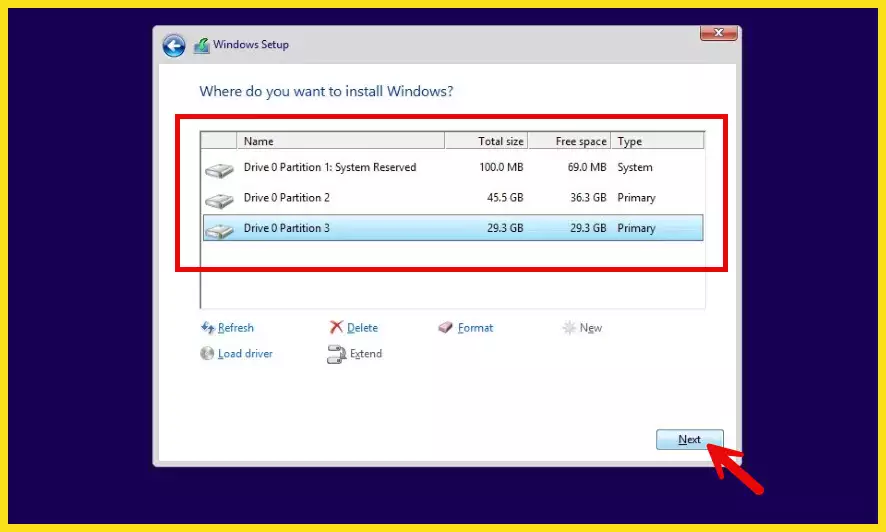Go back using the blue arrow button
Viewport: 886px width, 532px height.
coord(174,45)
